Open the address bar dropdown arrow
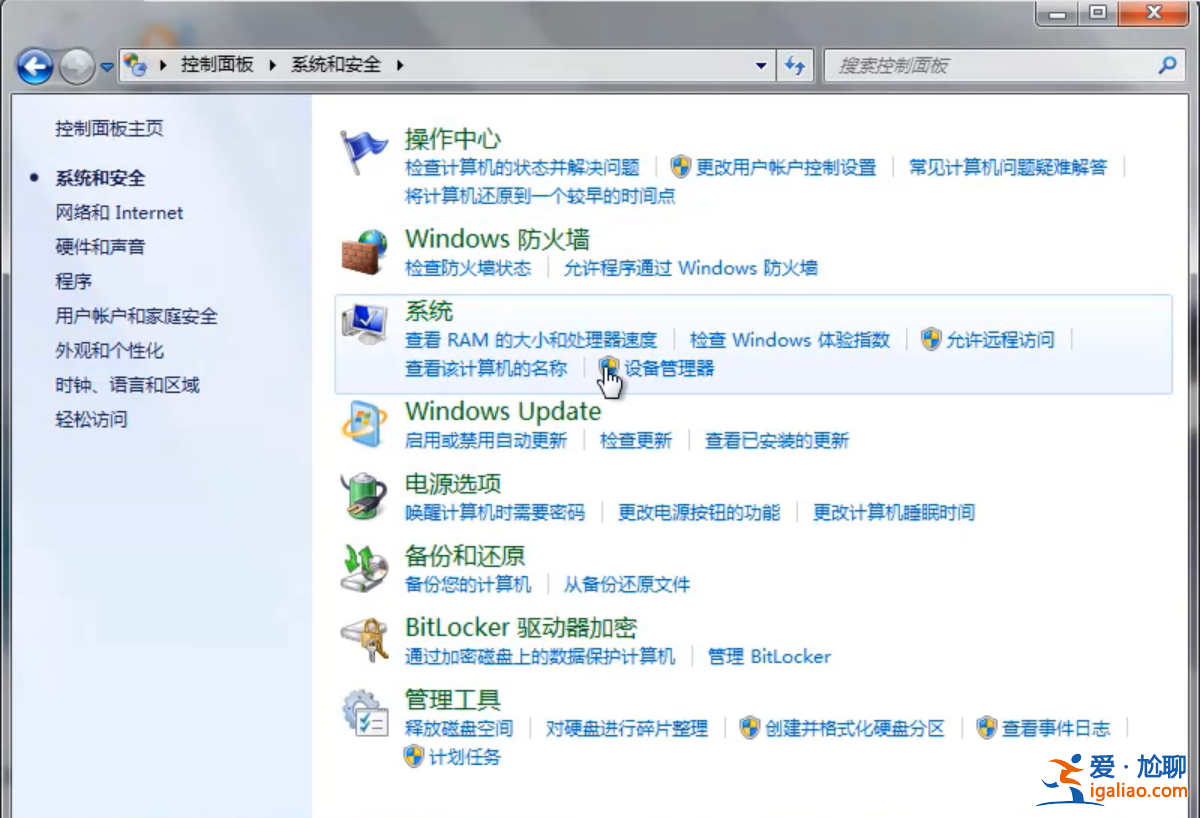The width and height of the screenshot is (1200, 818). click(x=761, y=64)
